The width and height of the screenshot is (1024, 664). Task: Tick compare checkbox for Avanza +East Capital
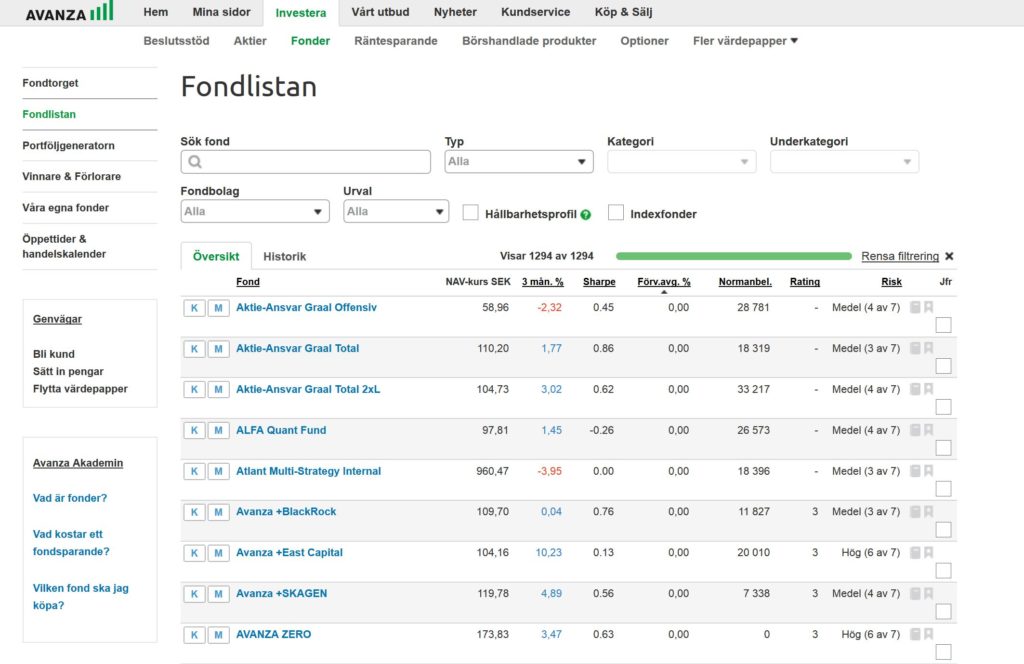point(944,571)
